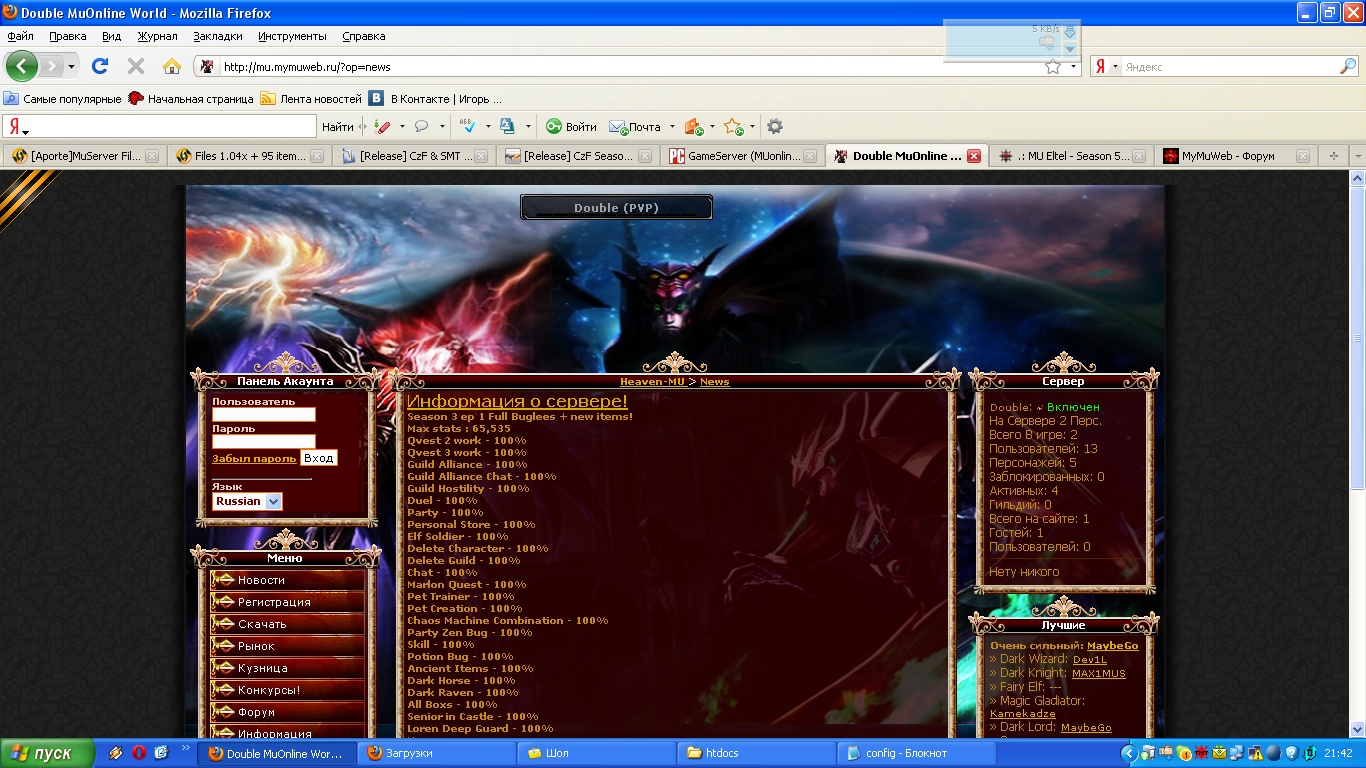
Task: Start a search with the magnifying glass icon
Action: point(1348,67)
